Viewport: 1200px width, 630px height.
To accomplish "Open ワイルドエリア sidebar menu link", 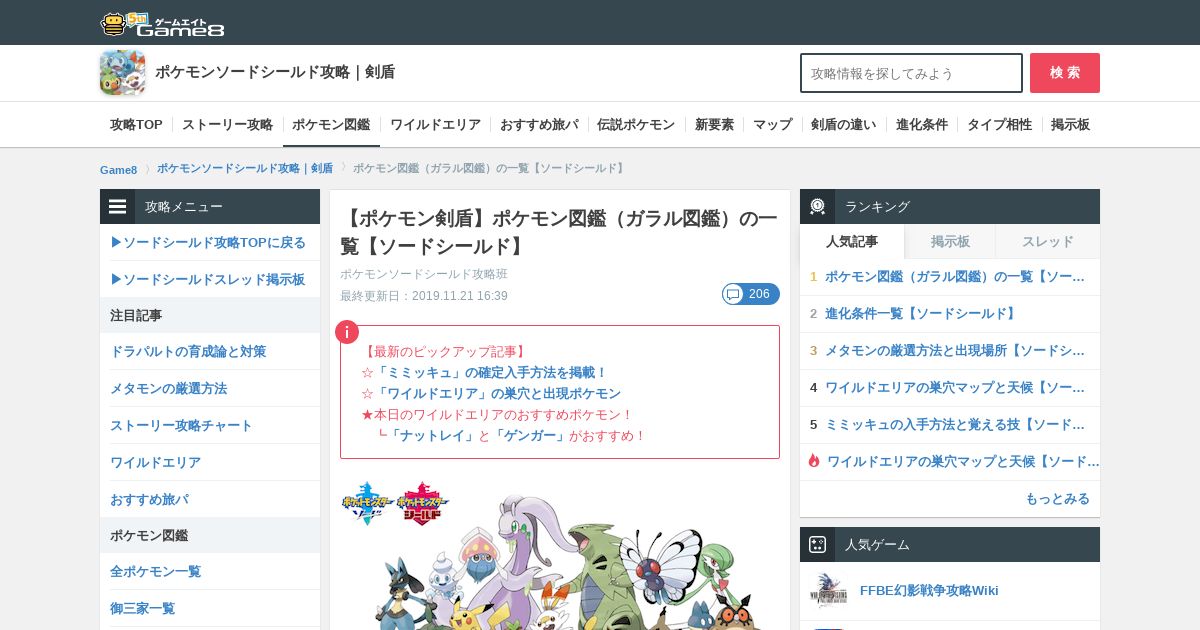I will tap(155, 463).
